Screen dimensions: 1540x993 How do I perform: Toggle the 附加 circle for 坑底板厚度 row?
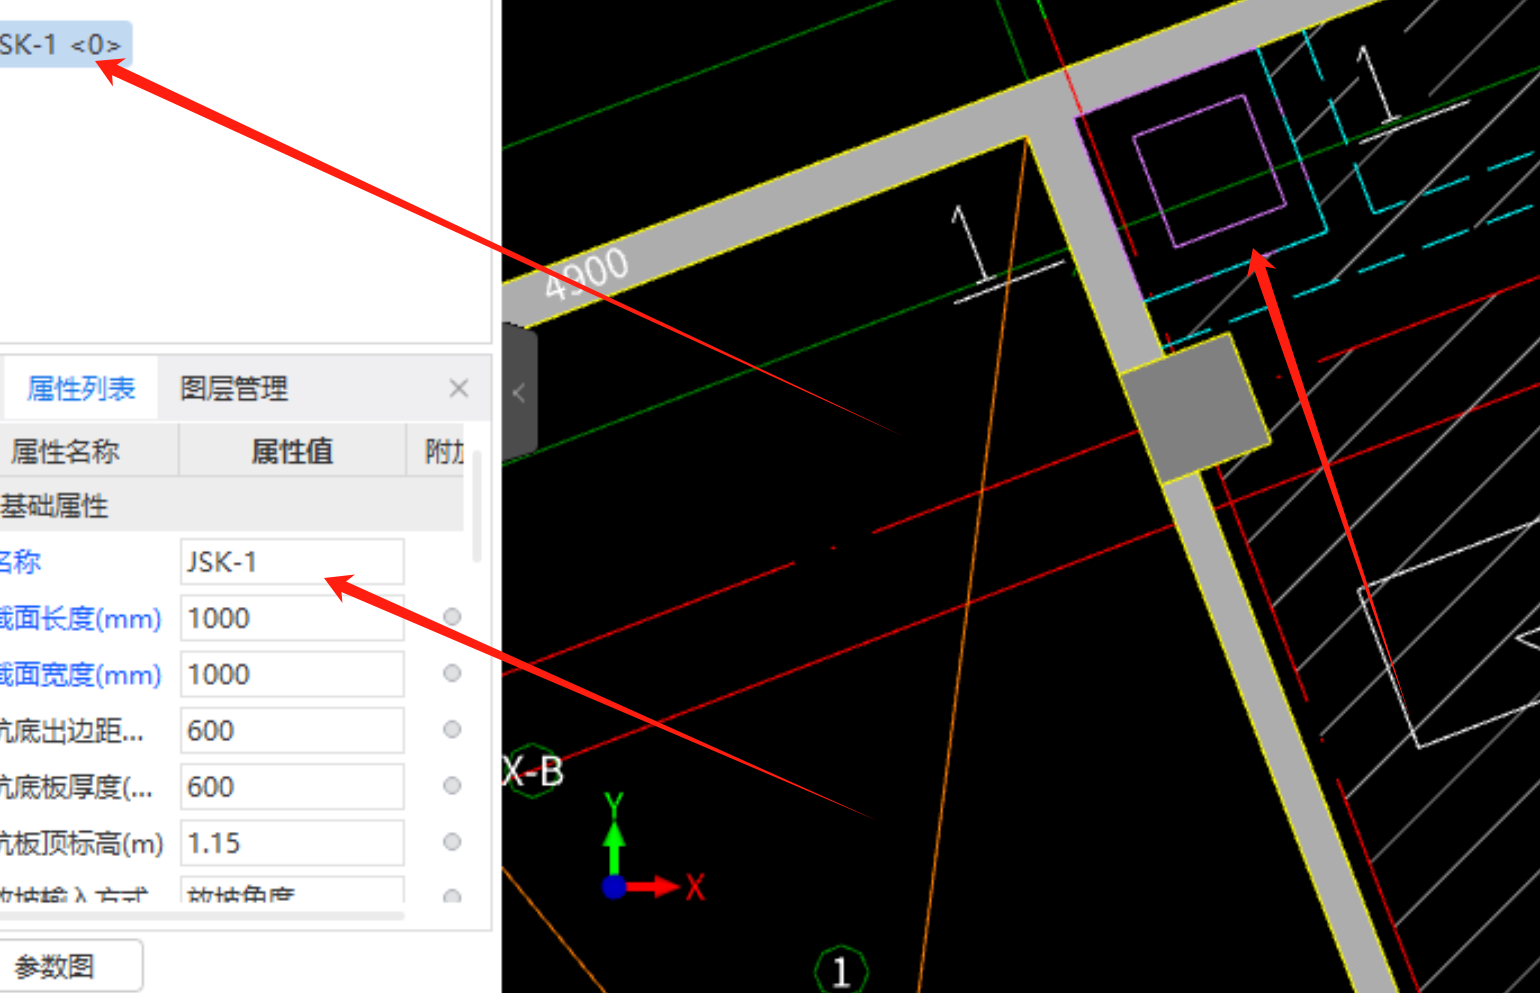(x=452, y=786)
